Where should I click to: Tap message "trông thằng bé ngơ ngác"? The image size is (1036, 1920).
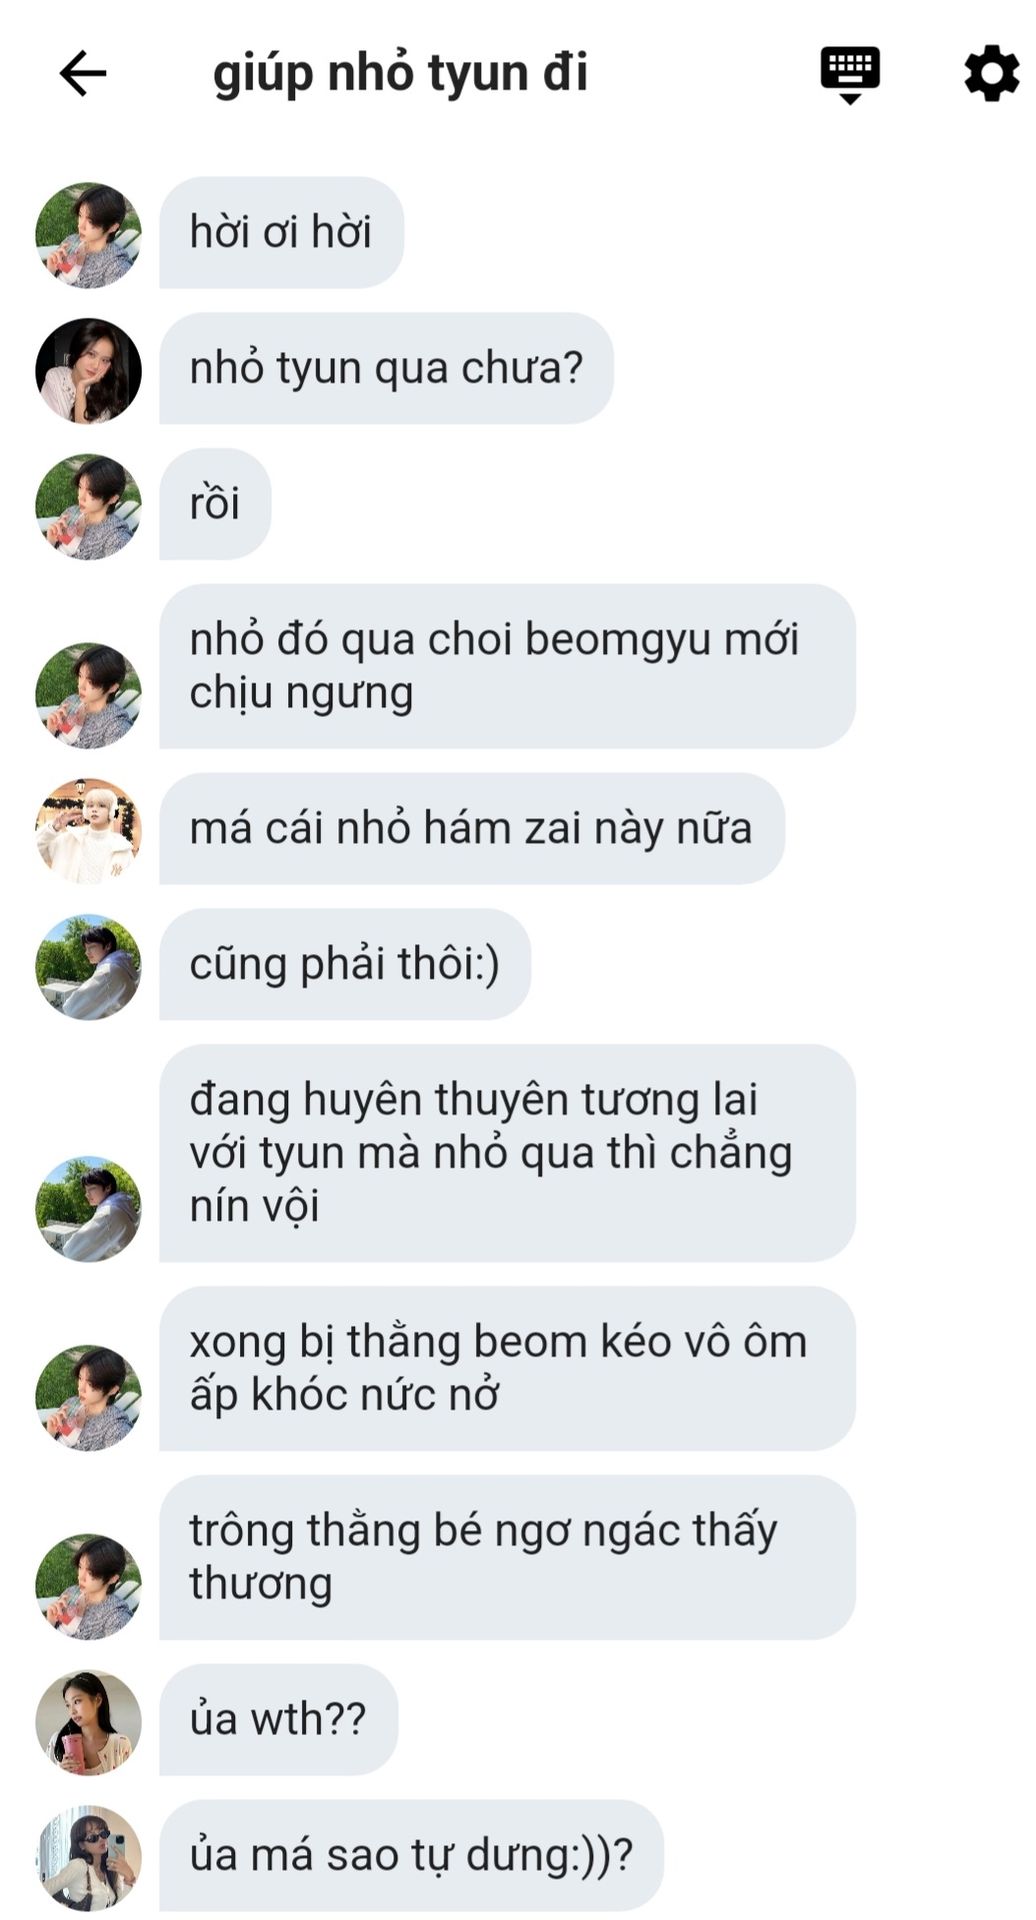[507, 1557]
